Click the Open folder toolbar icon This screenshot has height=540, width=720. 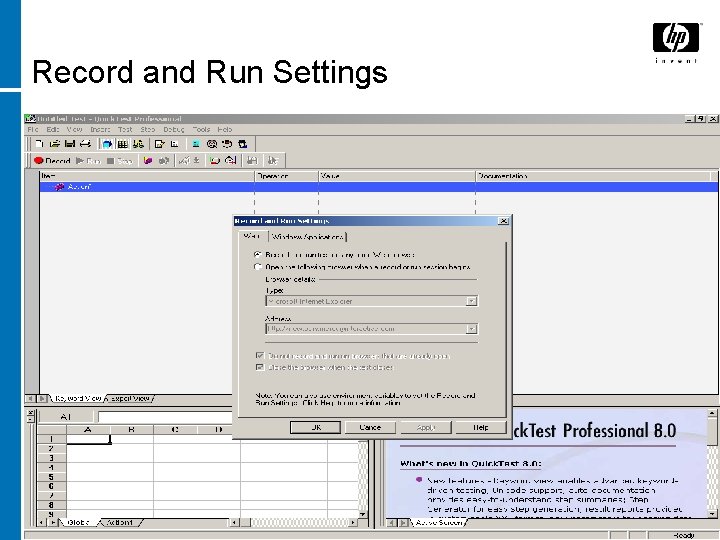point(55,144)
